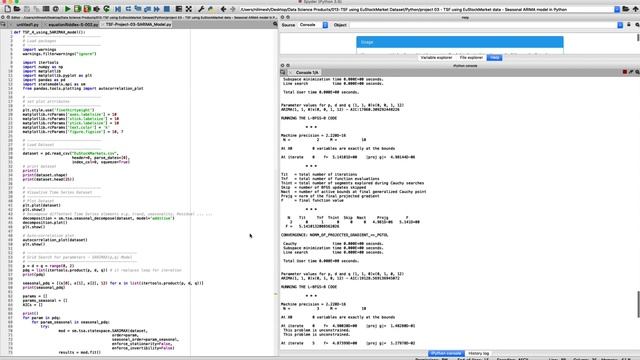Click the debug Step Into icon
Viewport: 640px width, 360px height.
pyautogui.click(x=138, y=9)
